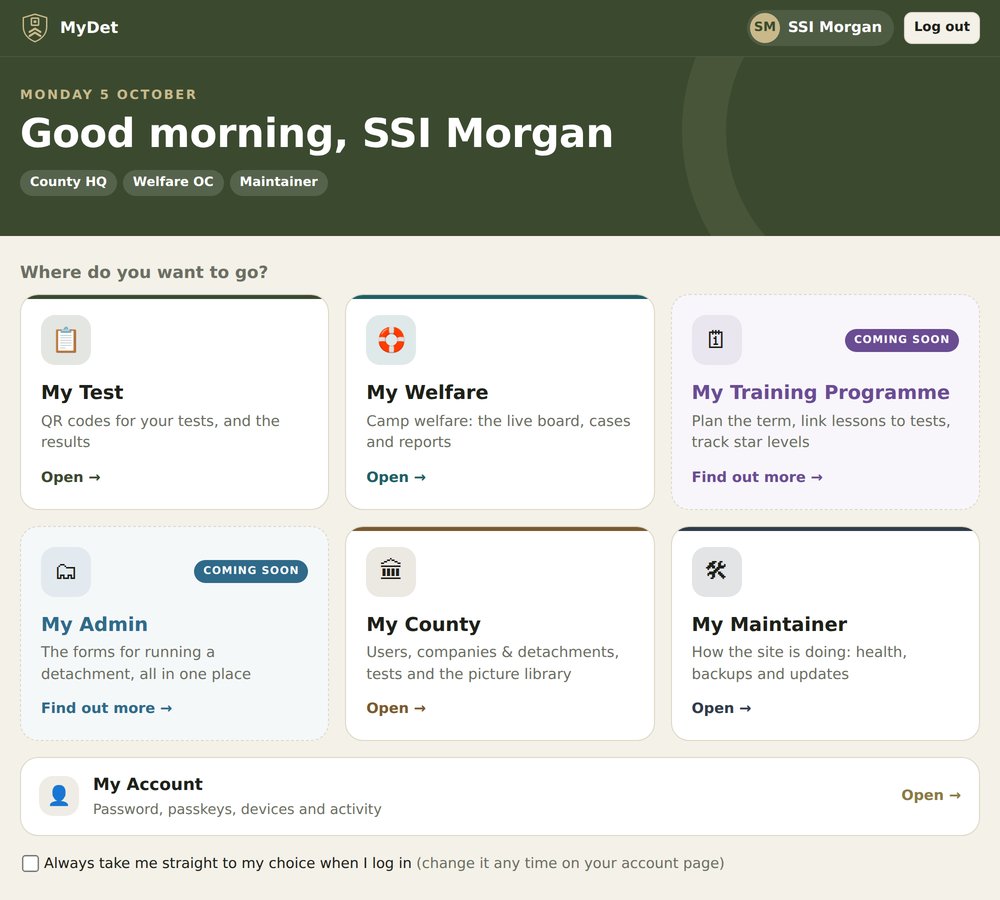Tick the always take me straight checkbox

point(30,864)
